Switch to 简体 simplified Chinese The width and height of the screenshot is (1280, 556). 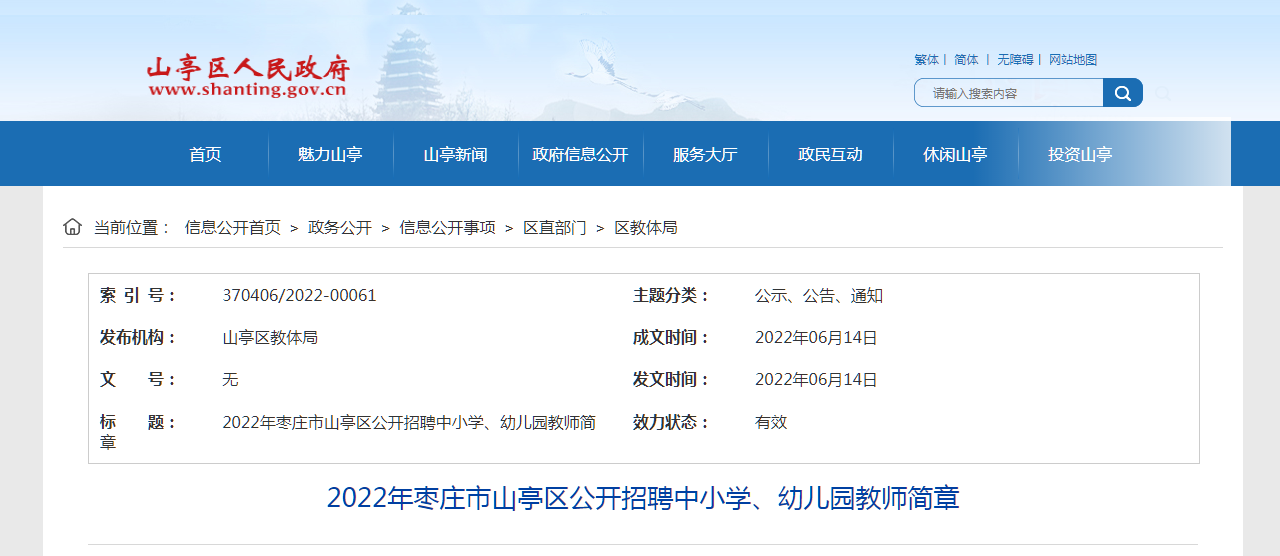(966, 60)
